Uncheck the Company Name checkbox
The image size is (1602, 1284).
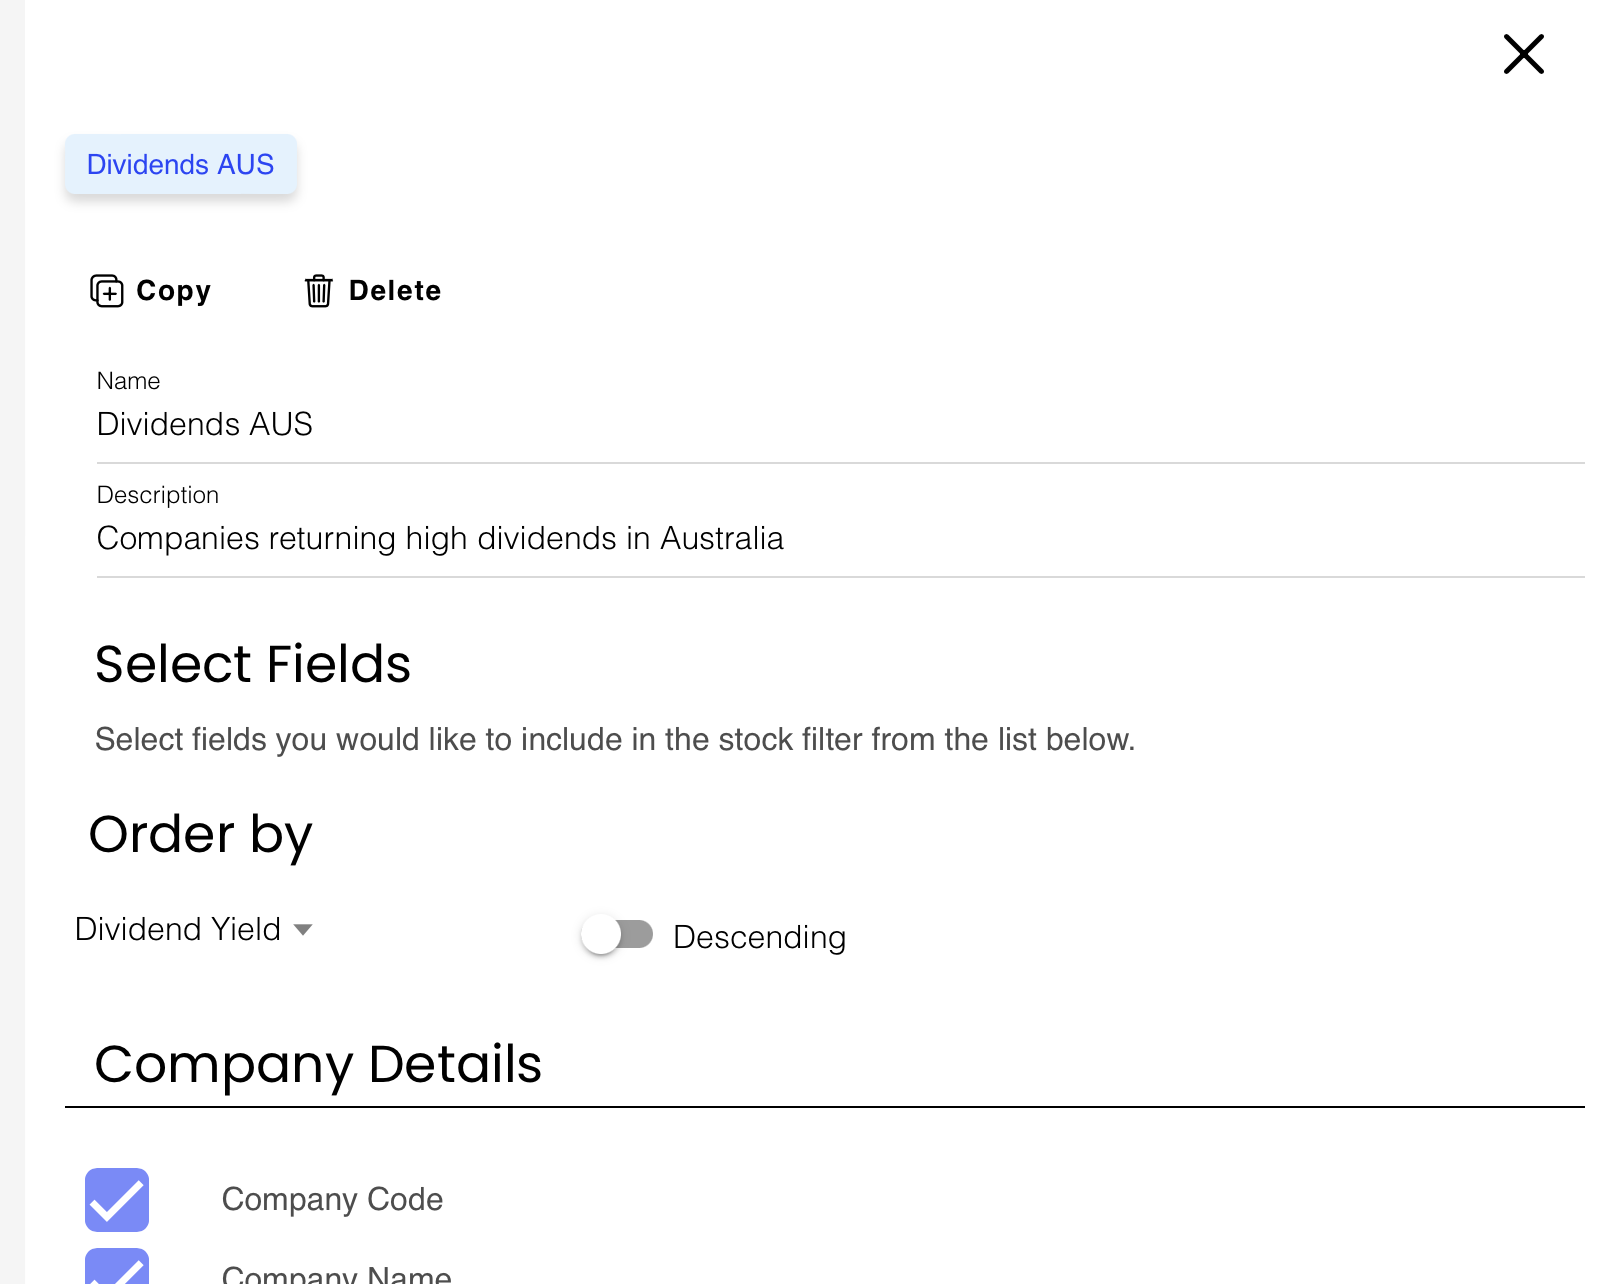click(x=117, y=1268)
